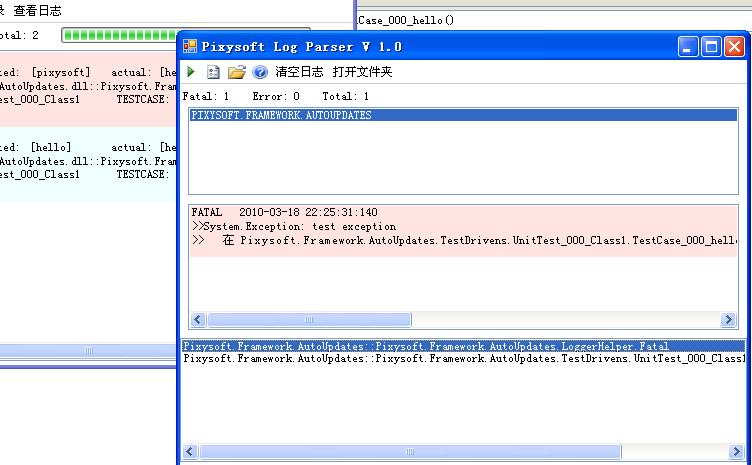Select the UnitTest_000_Class1 stack row

pos(463,359)
